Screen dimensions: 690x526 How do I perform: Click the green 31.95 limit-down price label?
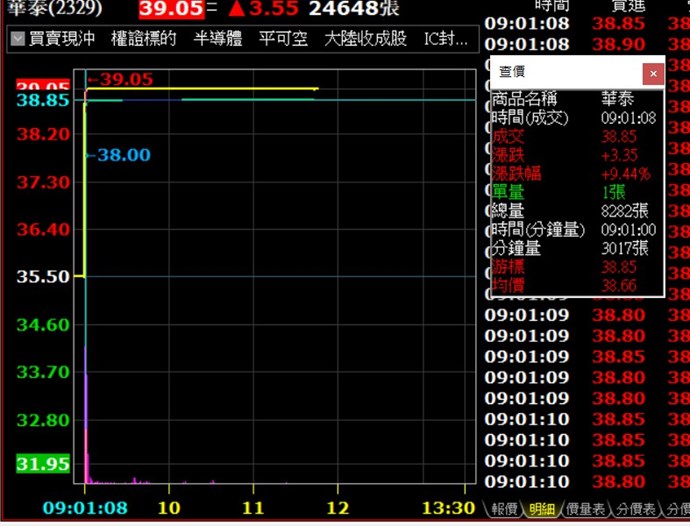[x=43, y=464]
